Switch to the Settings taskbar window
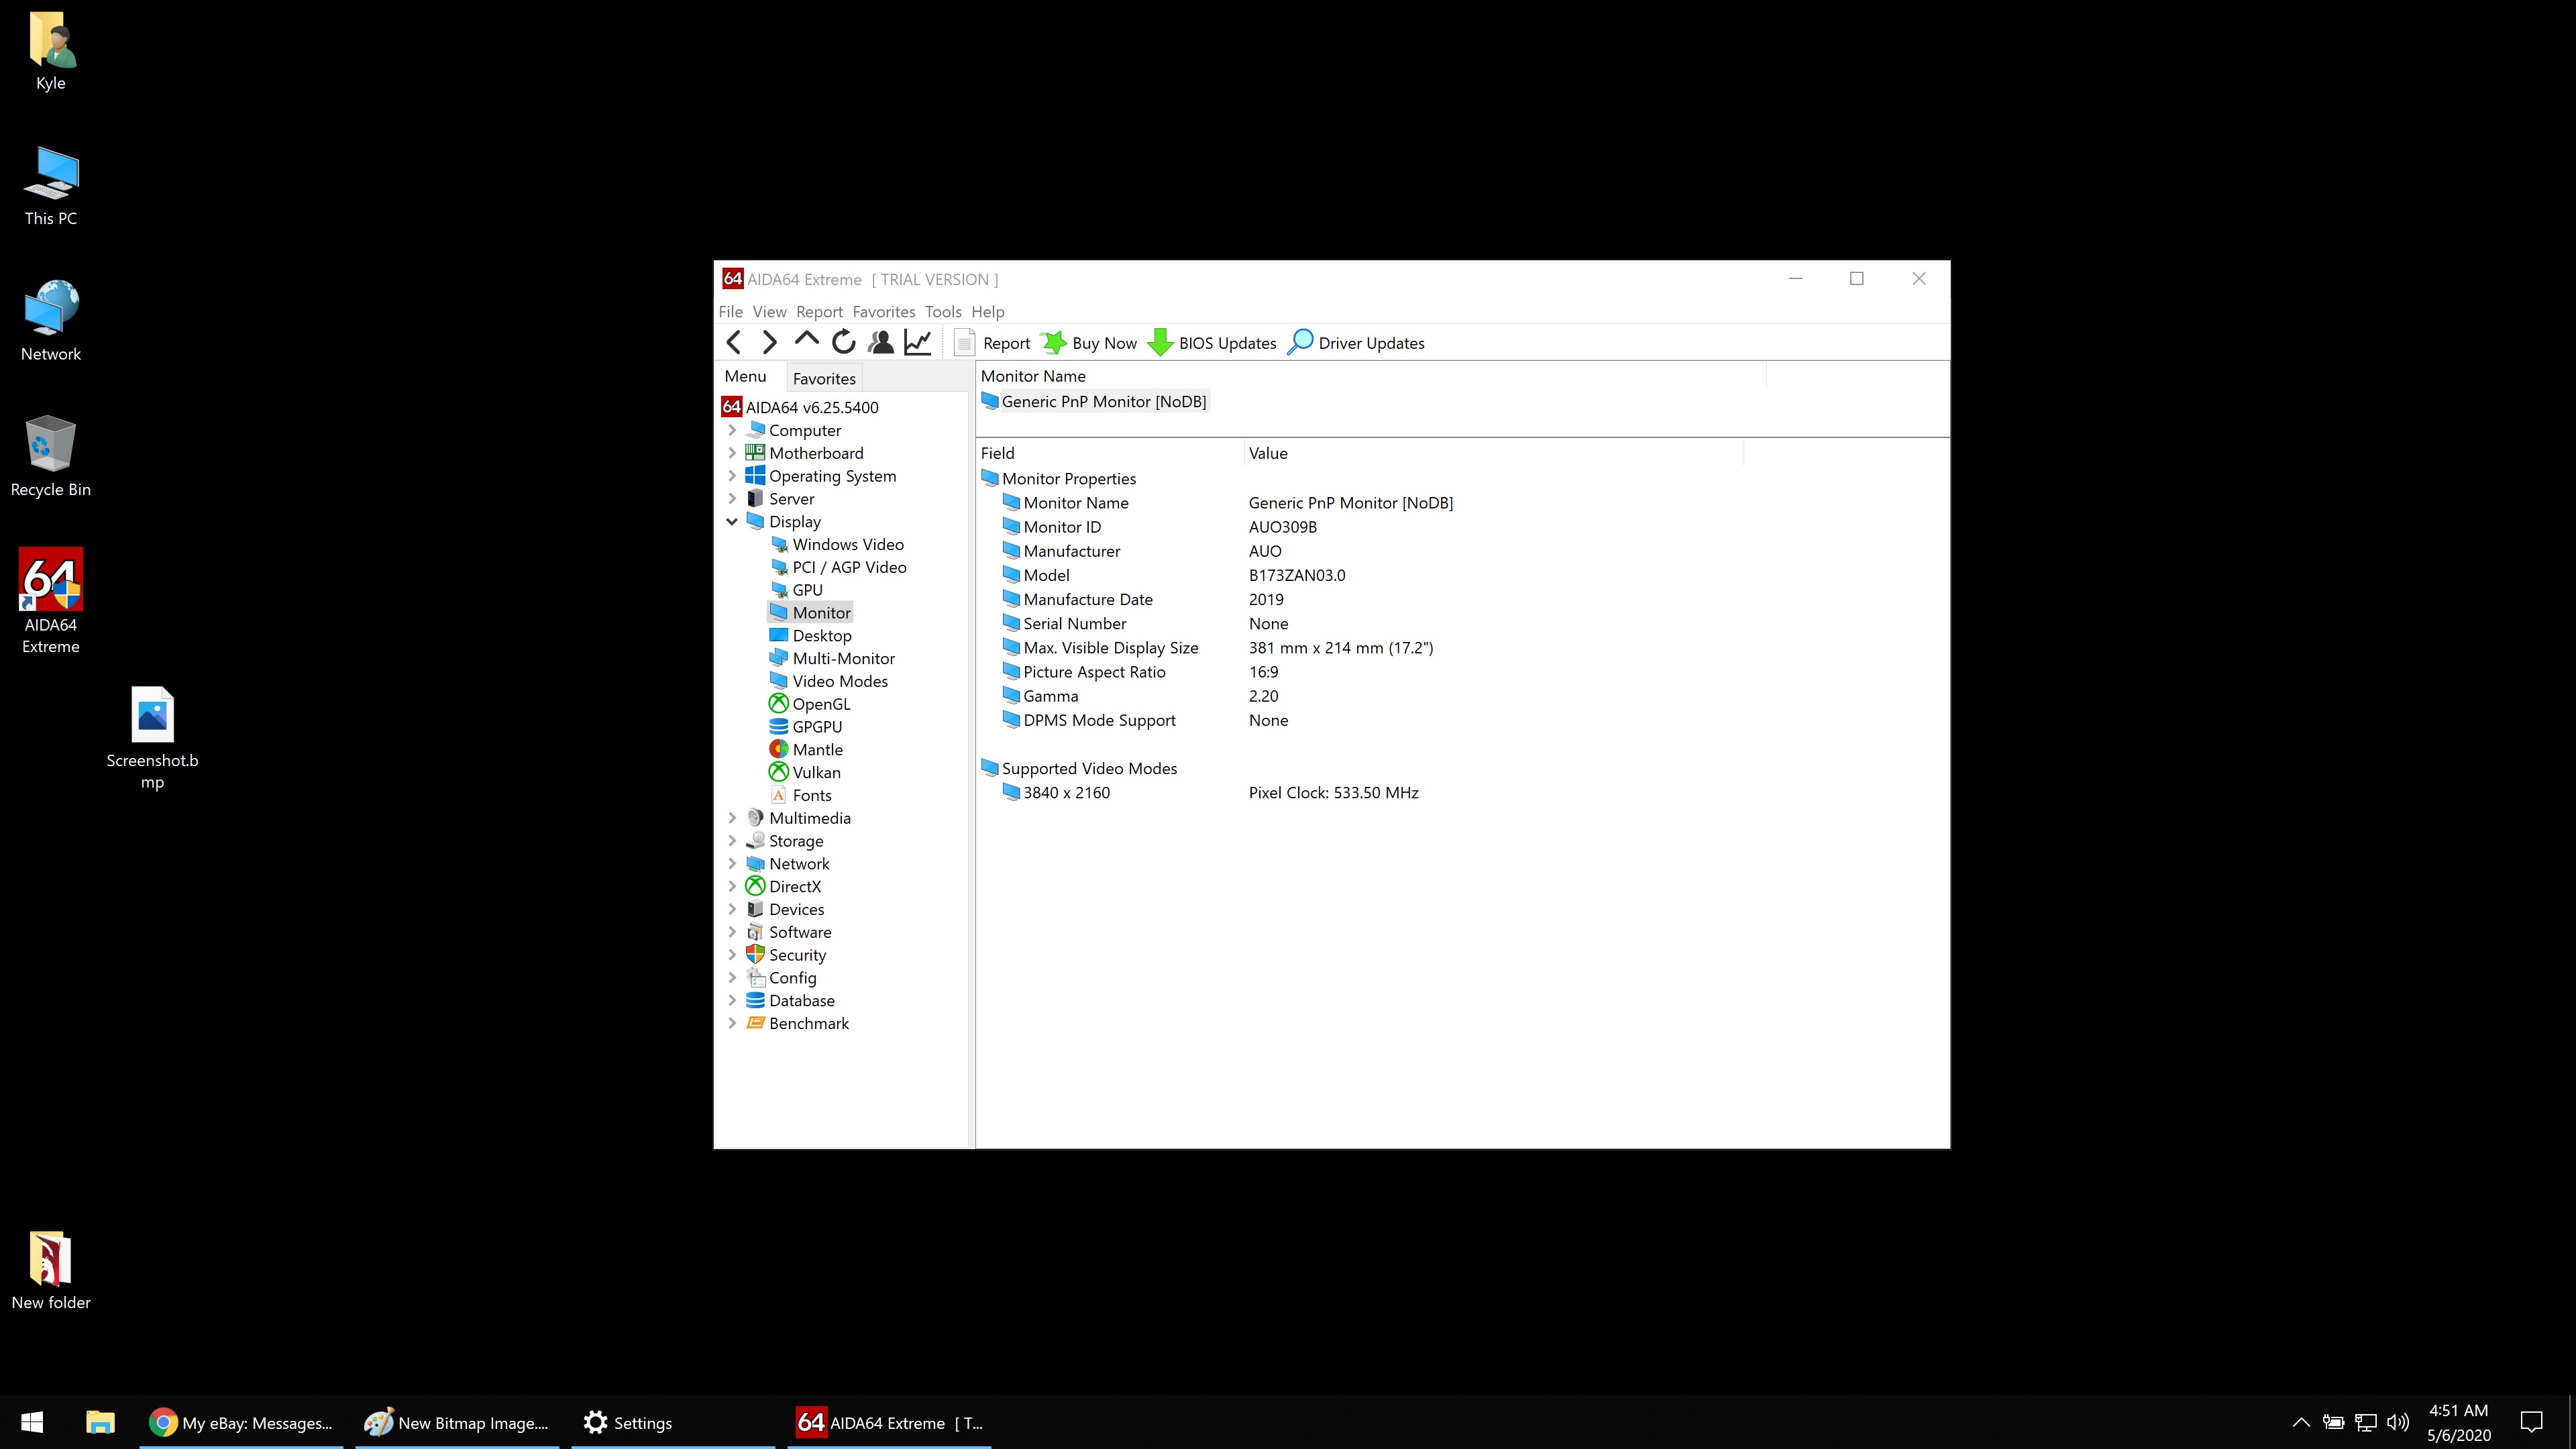Image resolution: width=2576 pixels, height=1449 pixels. tap(673, 1422)
